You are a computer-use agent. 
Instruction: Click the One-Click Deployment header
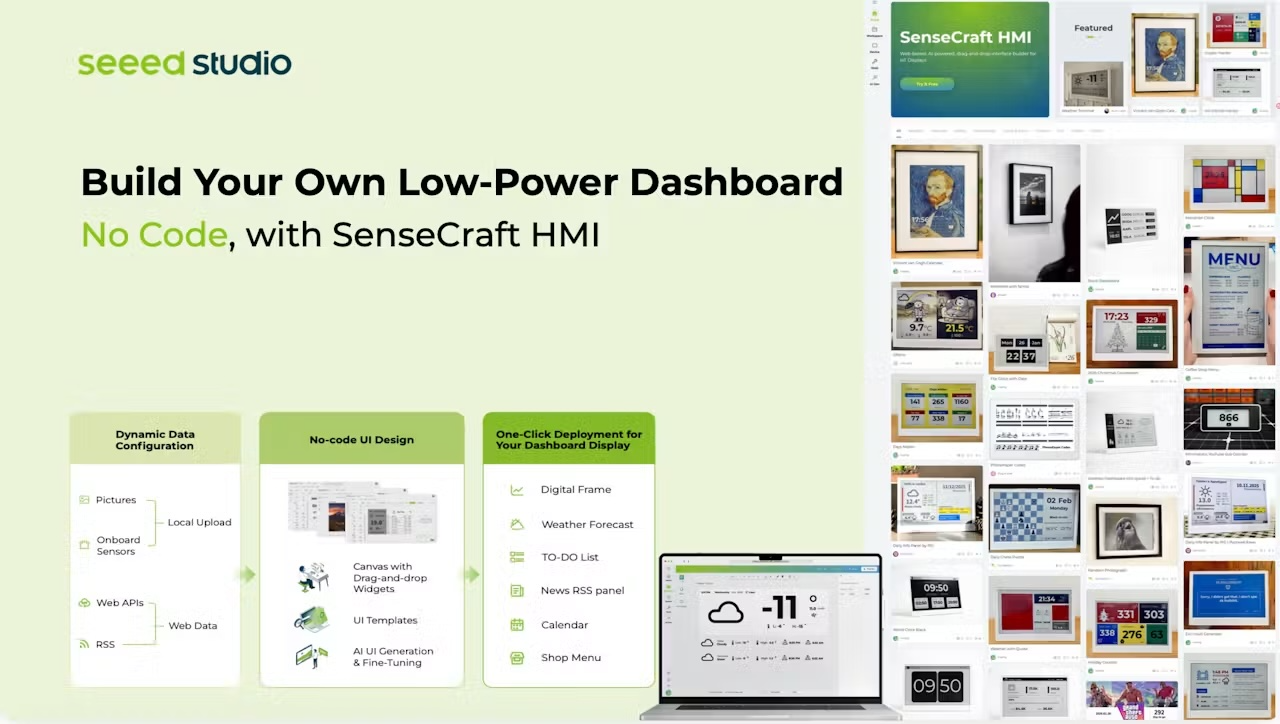[x=569, y=440]
